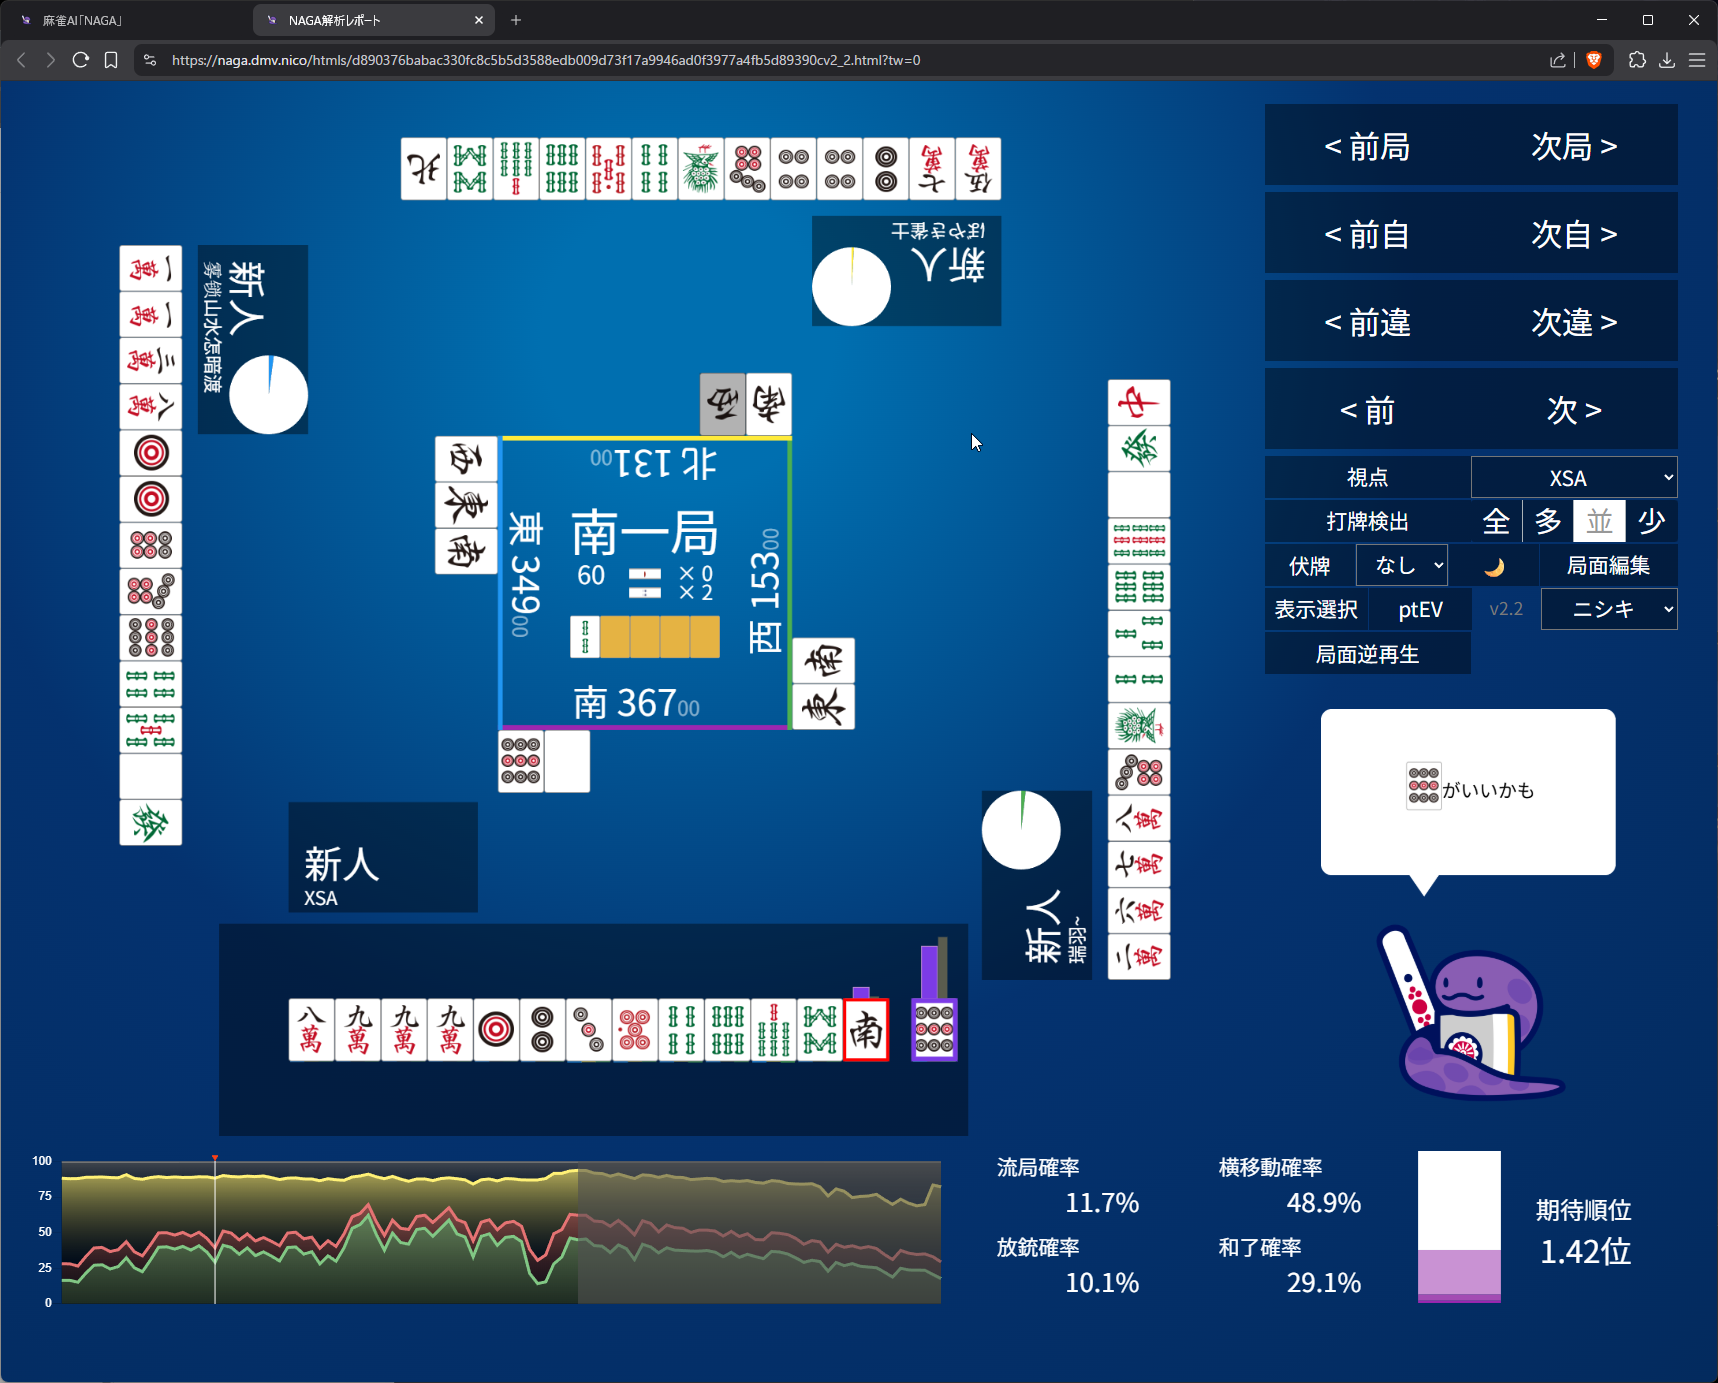Screen dimensions: 1718x1383
Task: Set discard detection to 全
Action: pos(1496,521)
